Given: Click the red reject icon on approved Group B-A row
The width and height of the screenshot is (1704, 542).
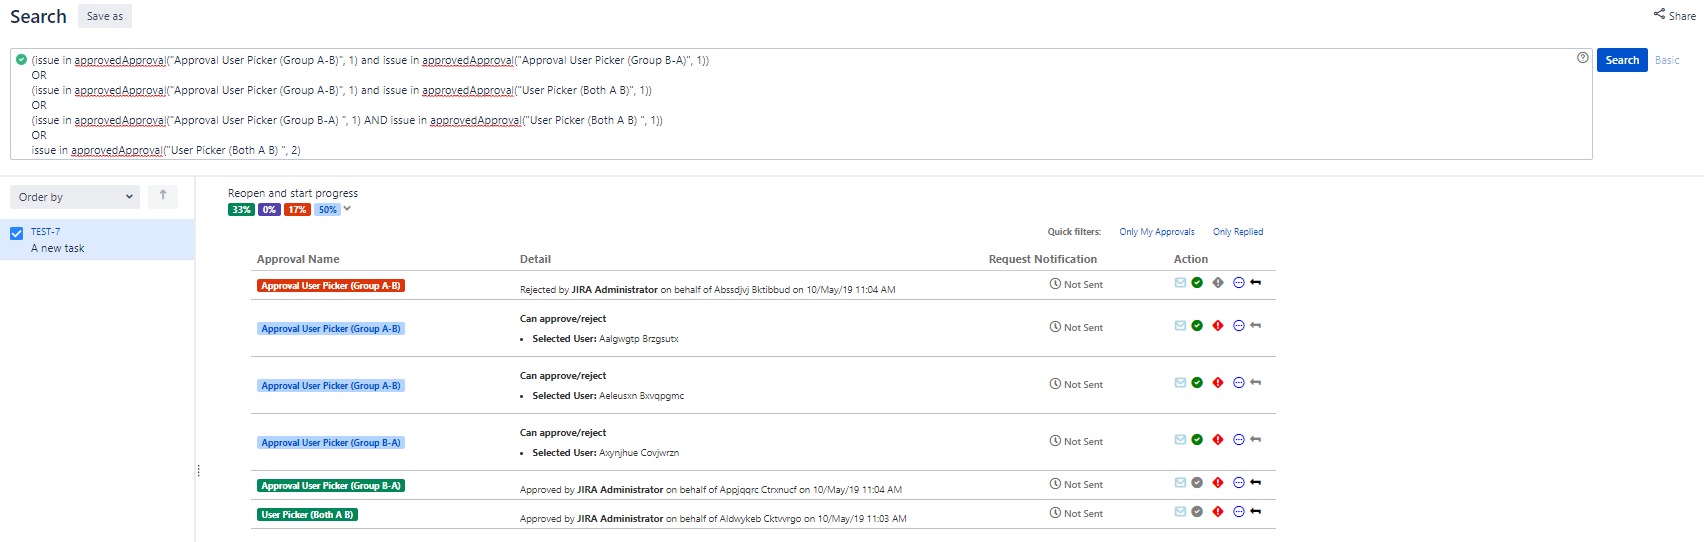Looking at the screenshot, I should (x=1218, y=483).
